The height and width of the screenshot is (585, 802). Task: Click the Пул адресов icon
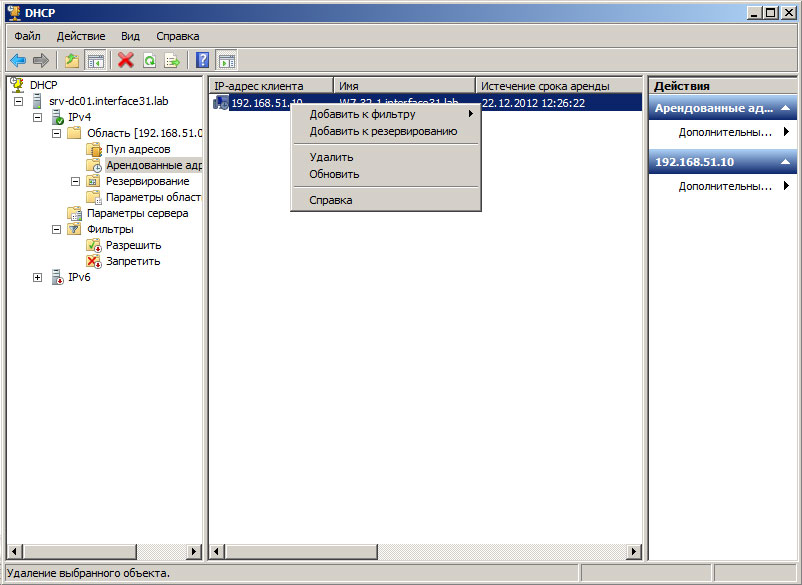[94, 149]
